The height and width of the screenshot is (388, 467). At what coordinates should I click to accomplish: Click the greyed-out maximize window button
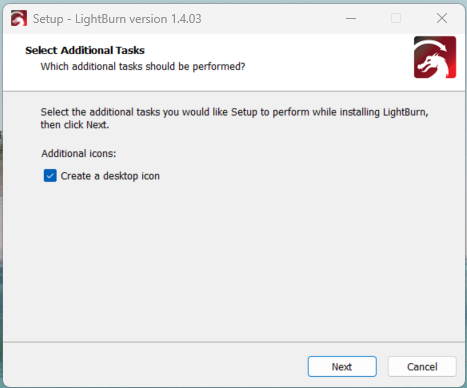point(396,18)
